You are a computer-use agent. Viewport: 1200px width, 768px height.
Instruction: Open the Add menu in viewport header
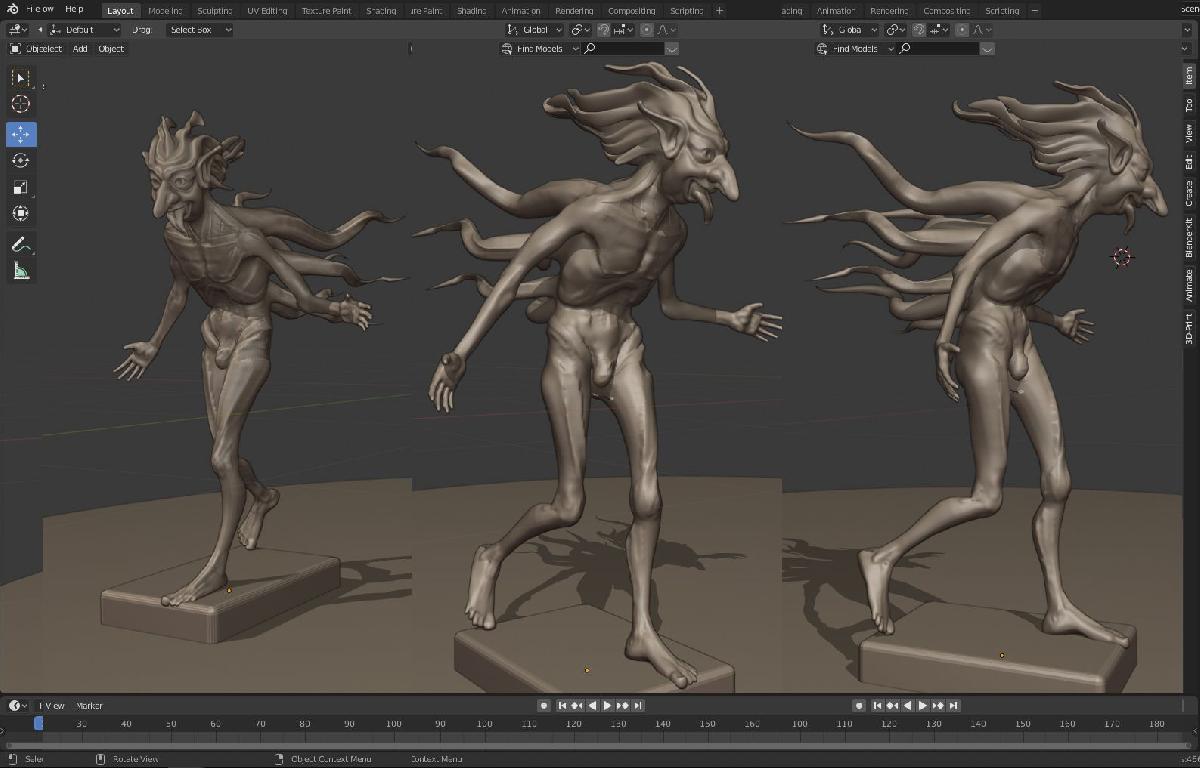tap(80, 49)
